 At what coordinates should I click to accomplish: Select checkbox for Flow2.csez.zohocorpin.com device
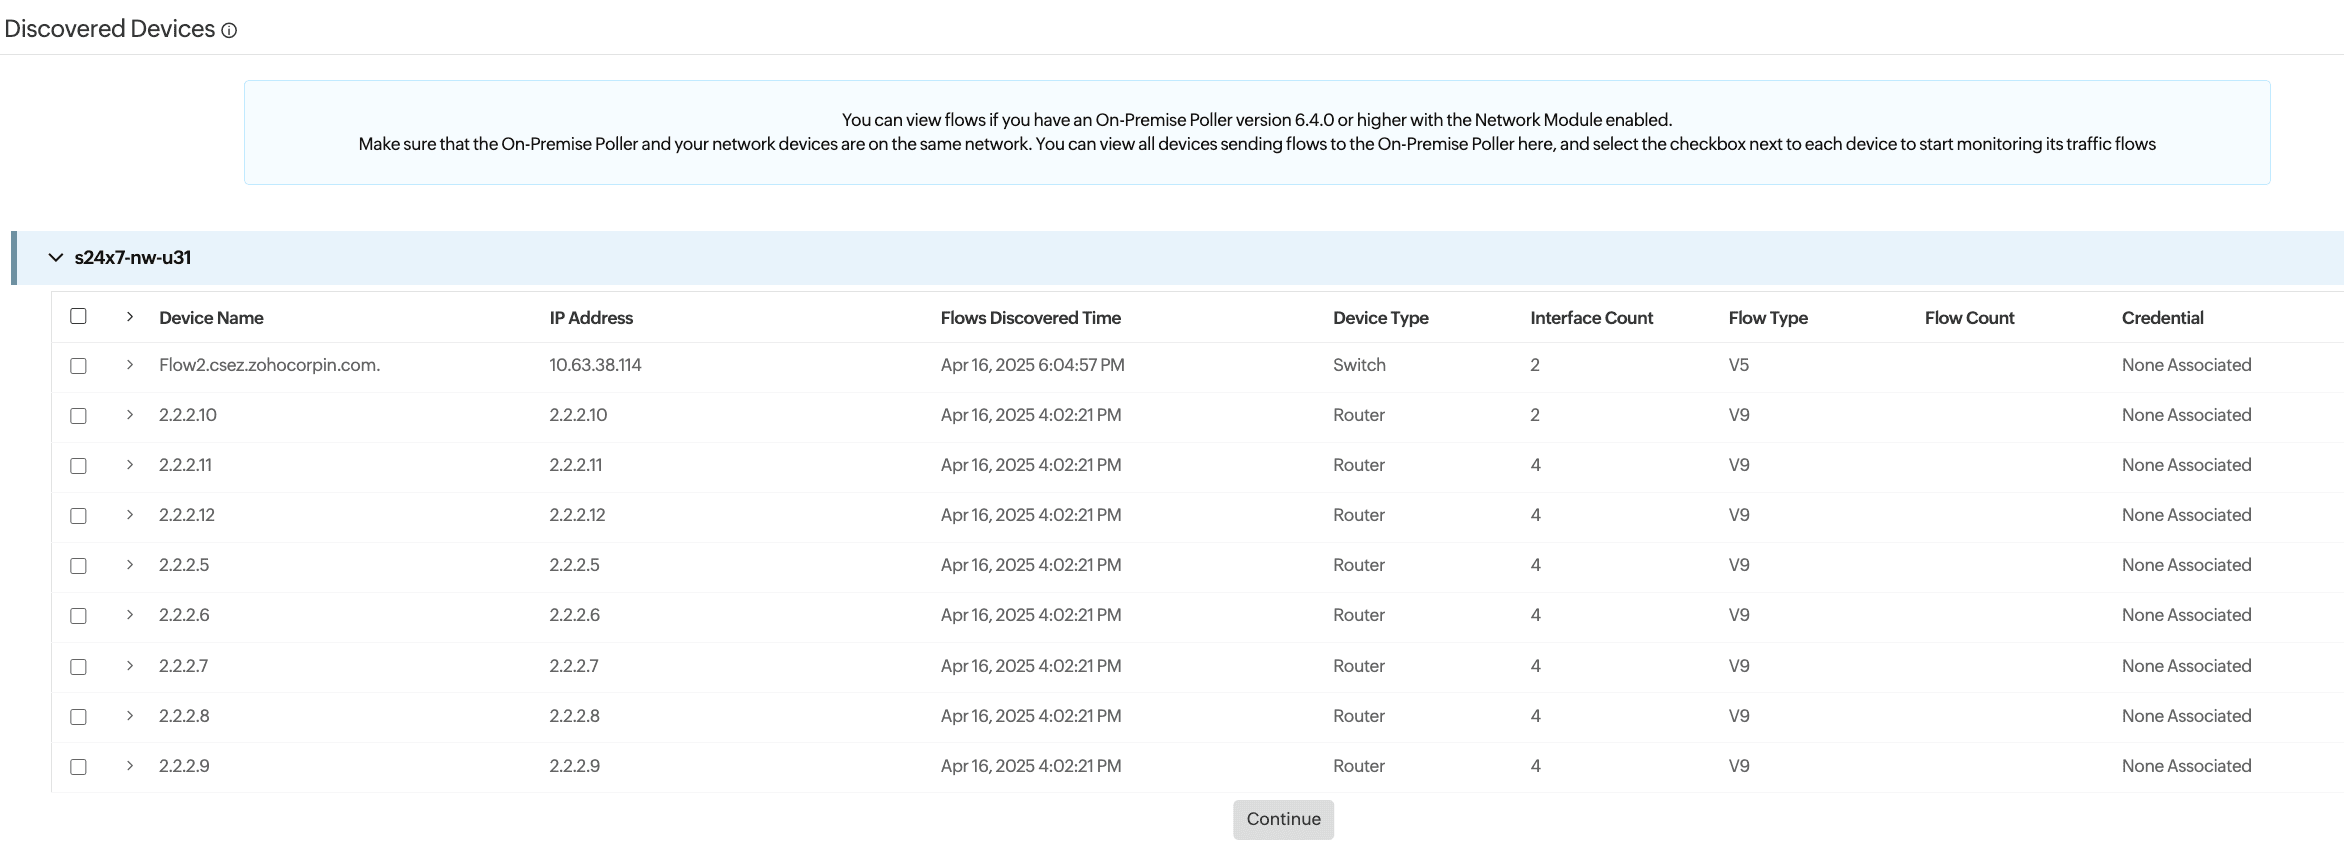[78, 366]
